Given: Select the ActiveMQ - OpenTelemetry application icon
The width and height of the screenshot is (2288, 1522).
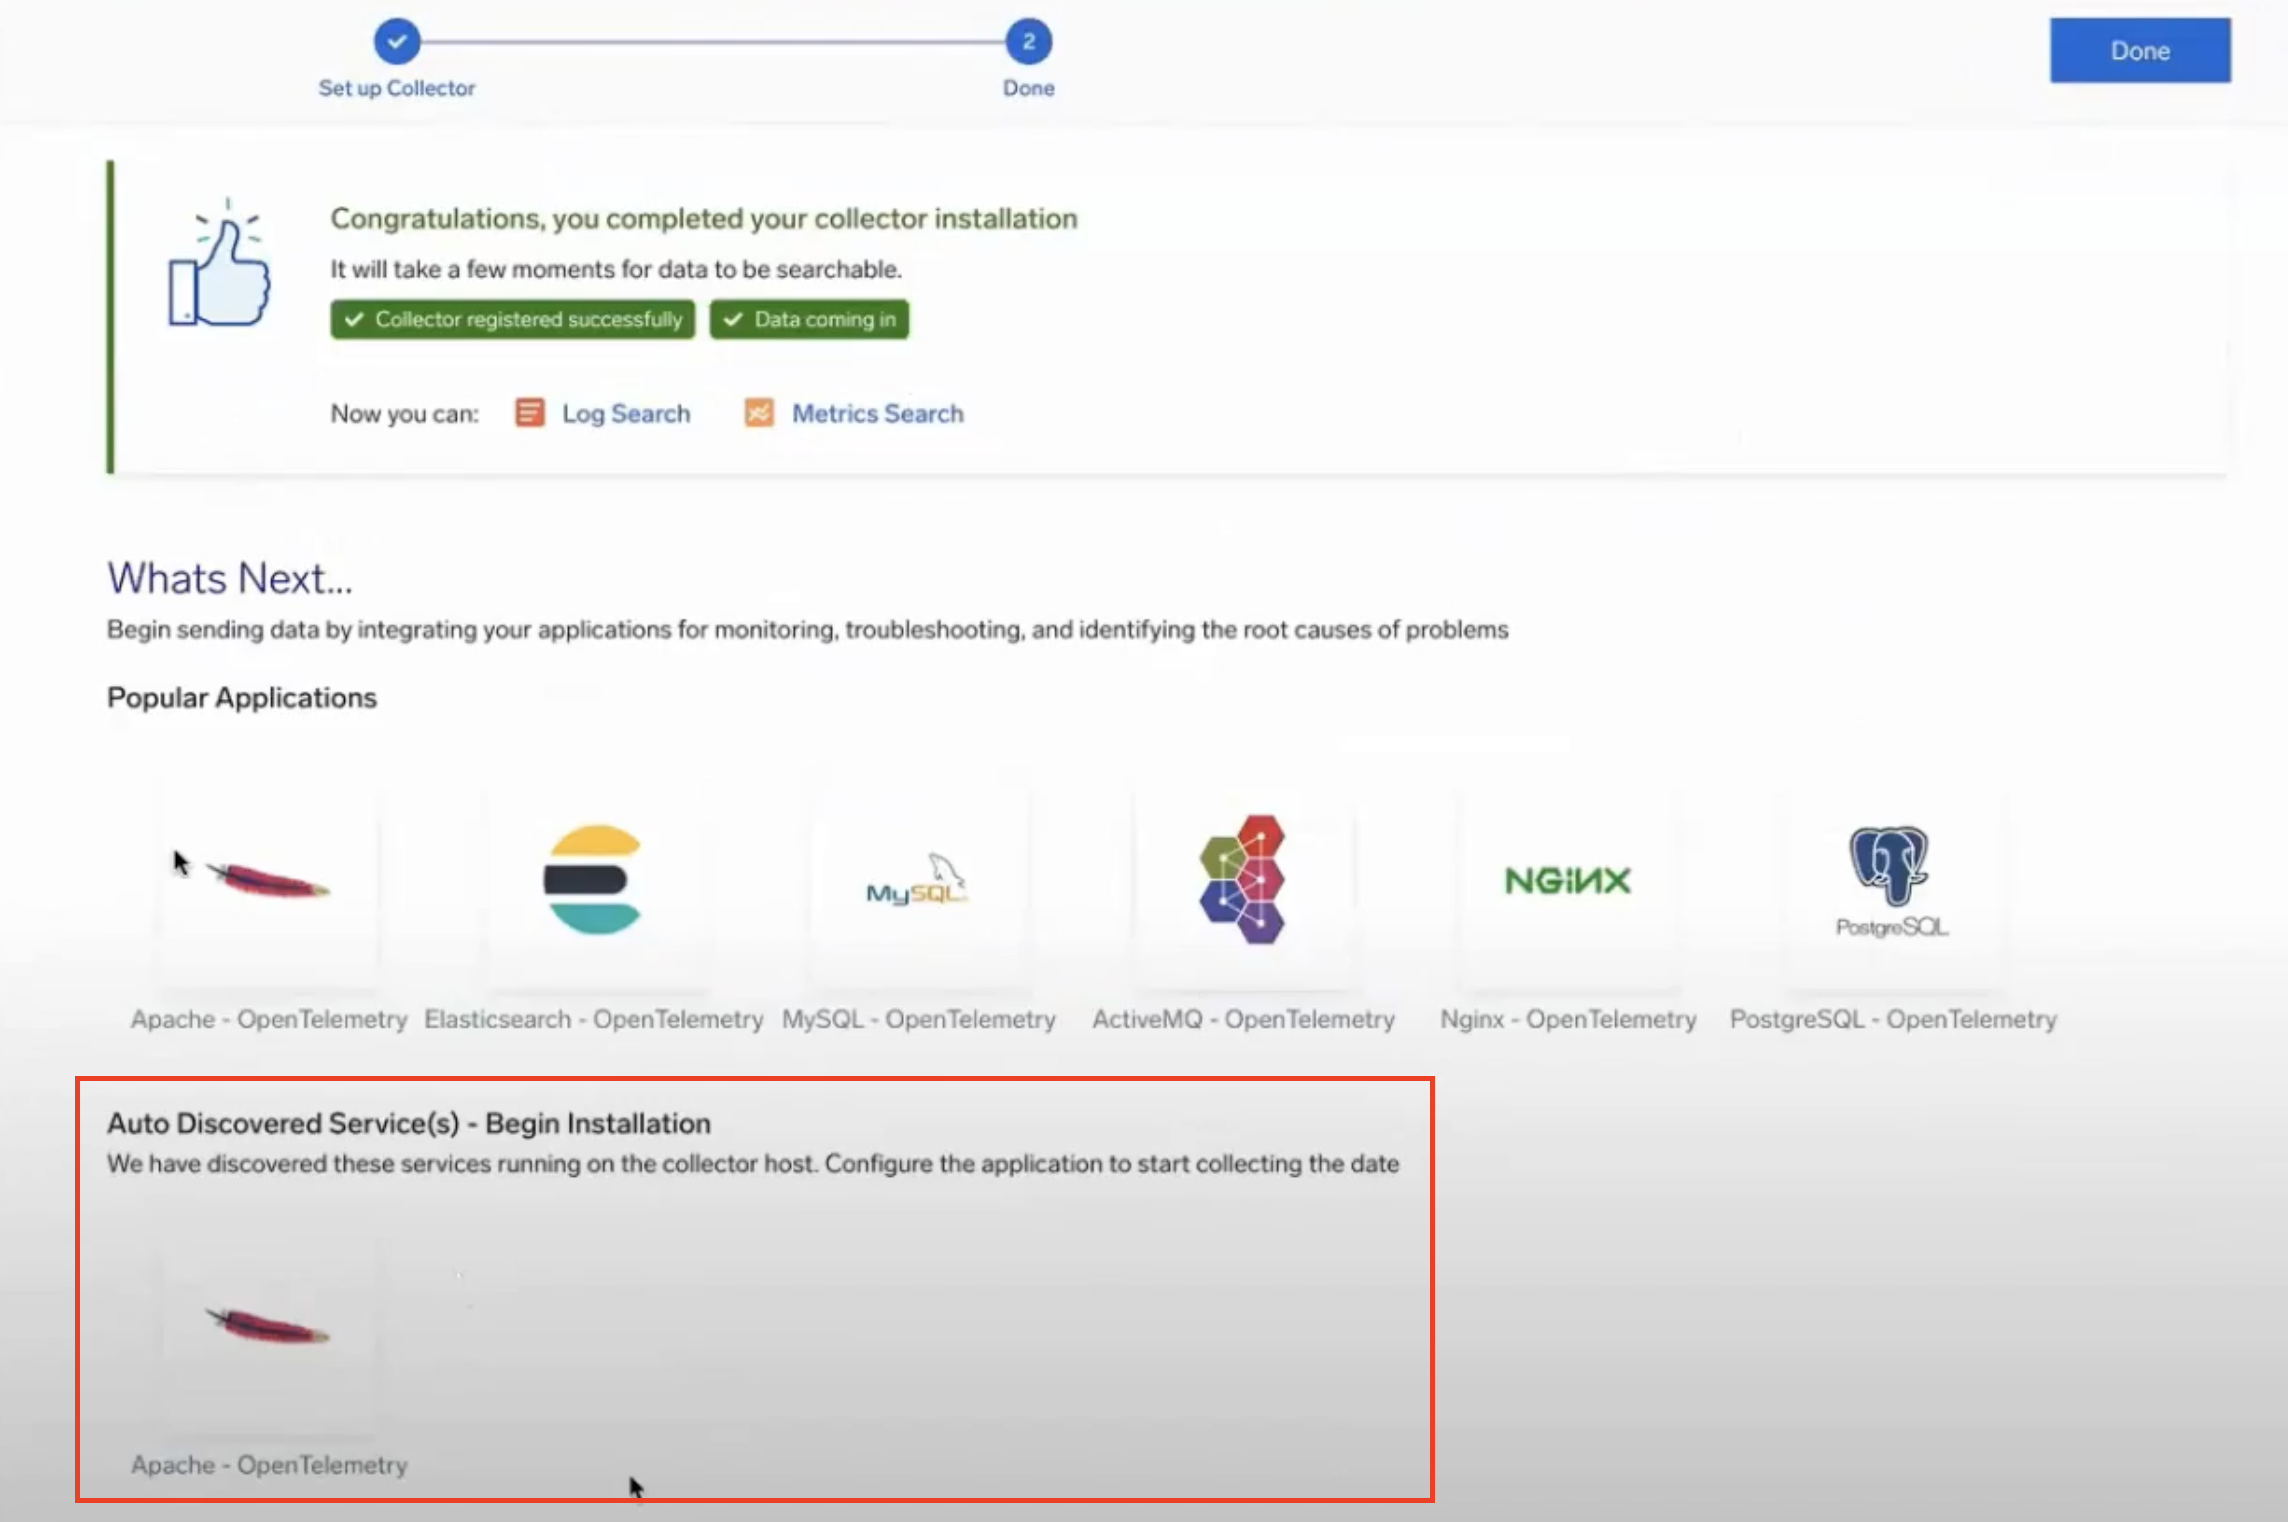Looking at the screenshot, I should 1243,880.
